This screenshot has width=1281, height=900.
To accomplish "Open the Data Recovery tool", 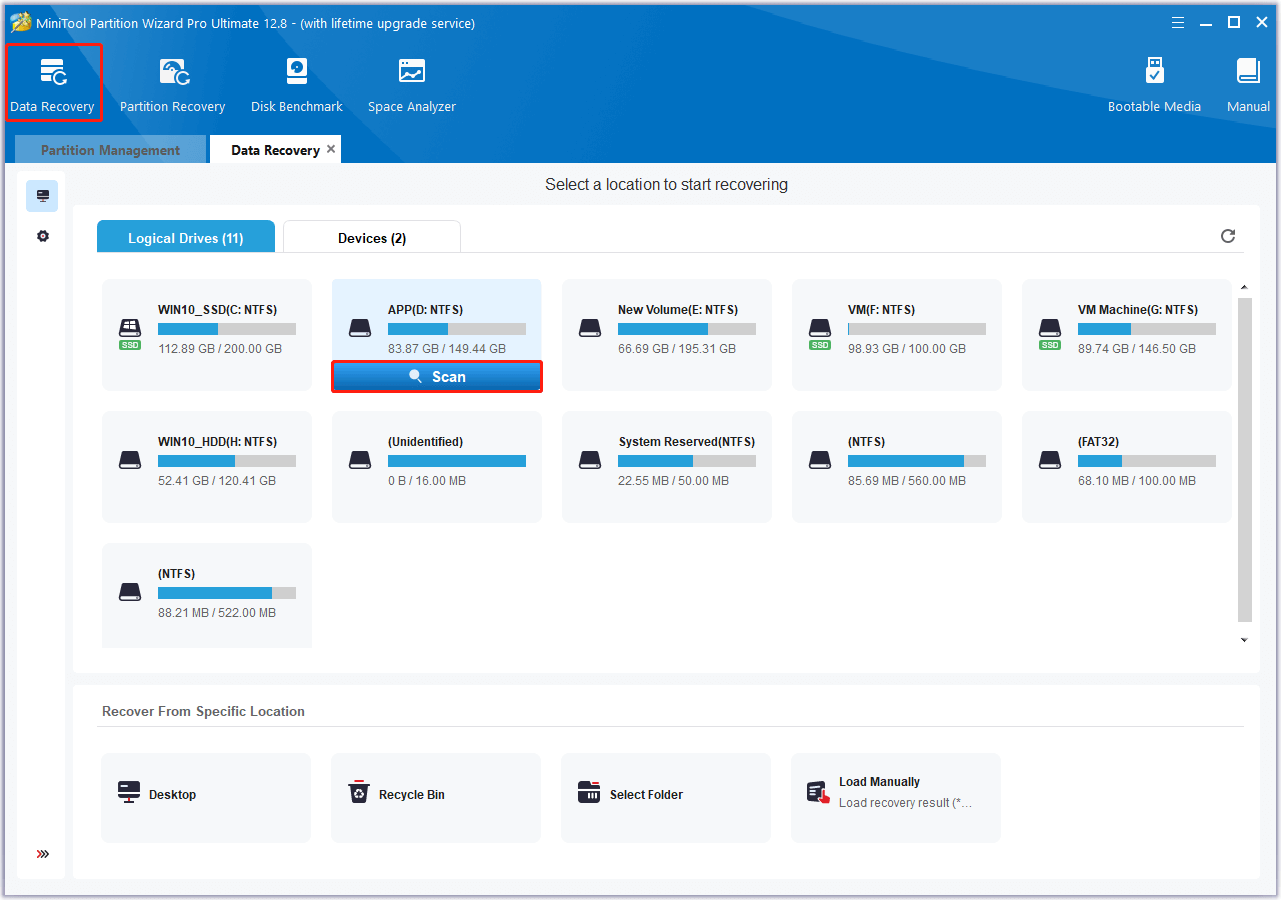I will [x=52, y=83].
